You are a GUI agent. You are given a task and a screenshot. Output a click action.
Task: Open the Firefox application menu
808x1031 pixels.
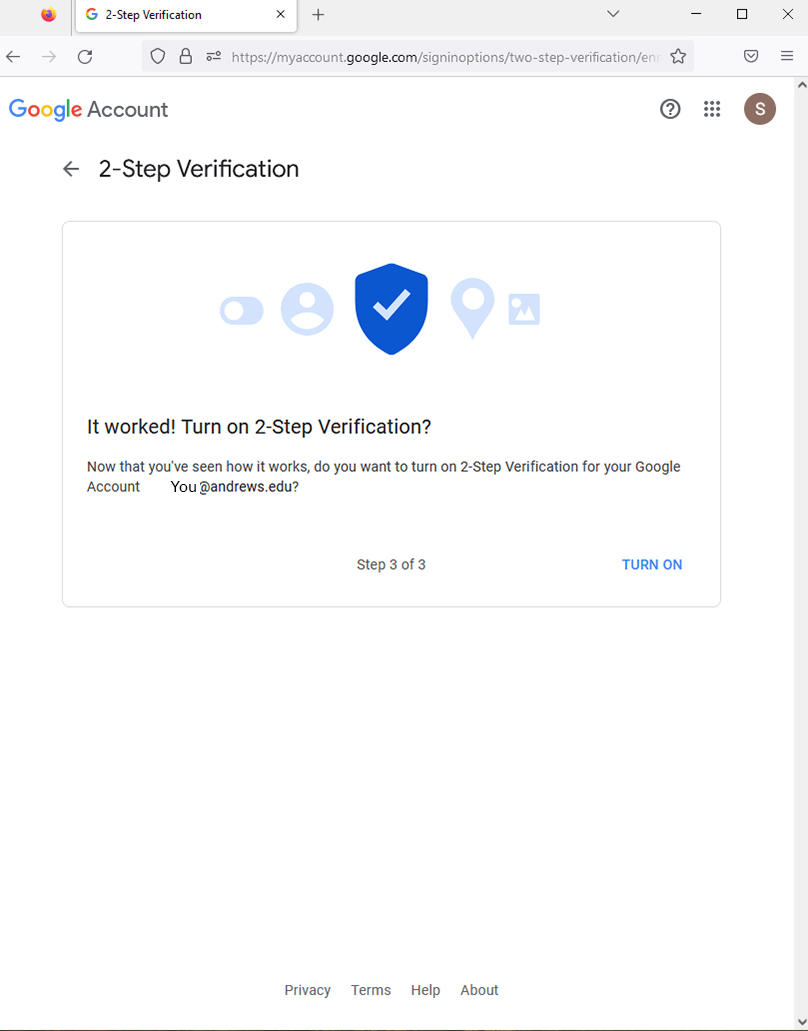pos(789,56)
